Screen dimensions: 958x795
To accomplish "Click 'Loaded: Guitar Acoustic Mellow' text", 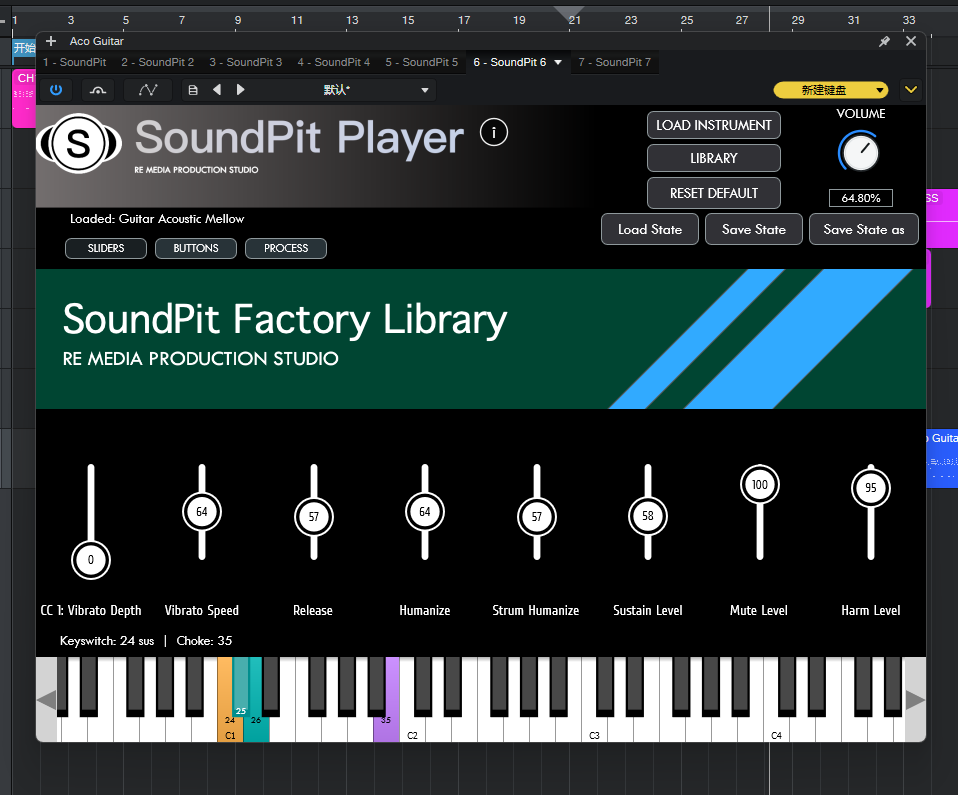I will click(x=157, y=219).
